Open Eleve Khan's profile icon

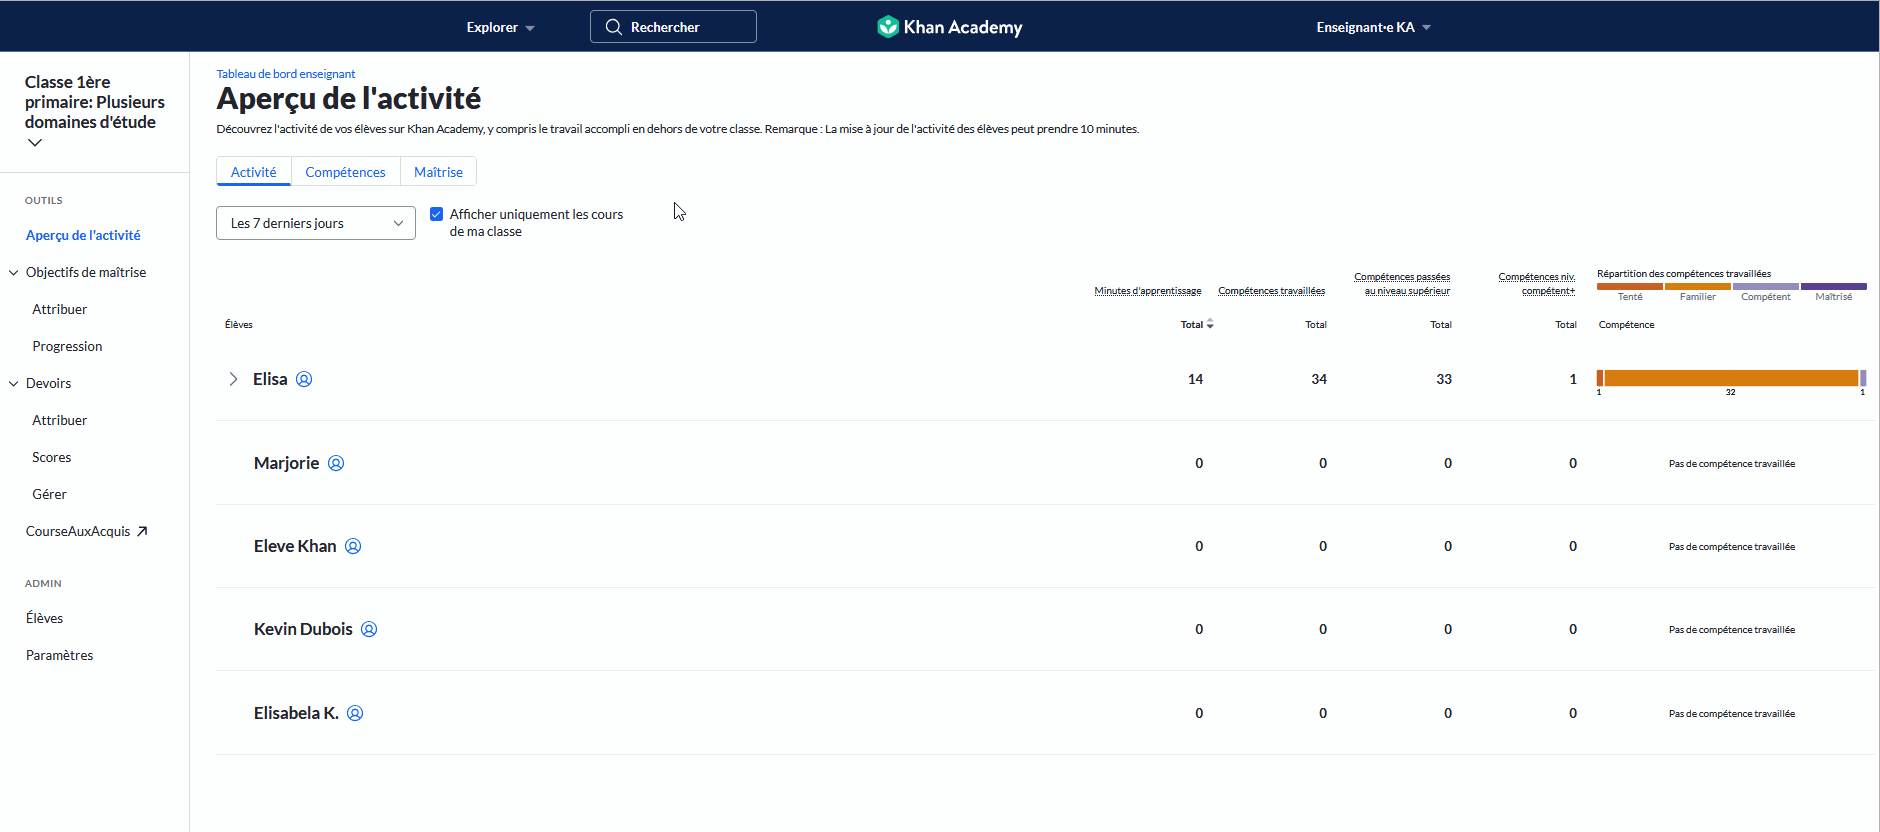click(x=353, y=546)
